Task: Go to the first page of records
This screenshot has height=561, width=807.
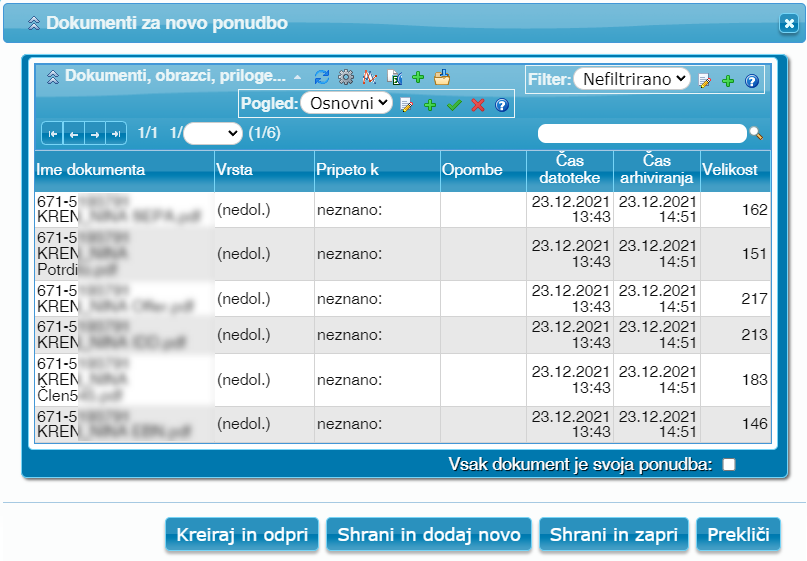Action: pyautogui.click(x=51, y=133)
